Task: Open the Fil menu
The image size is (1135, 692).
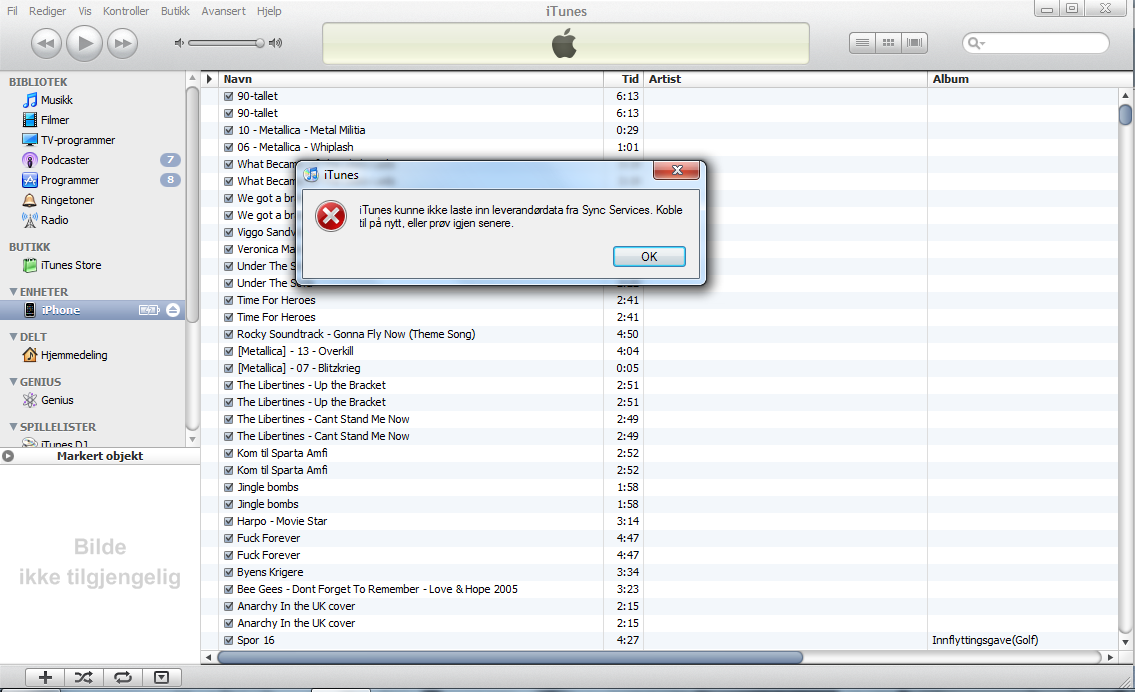Action: (x=12, y=11)
